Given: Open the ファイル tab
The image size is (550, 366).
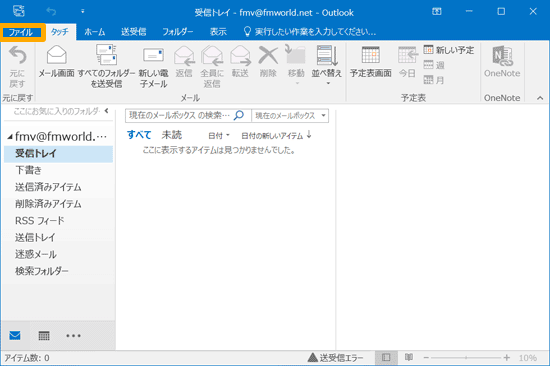Looking at the screenshot, I should click(x=22, y=32).
